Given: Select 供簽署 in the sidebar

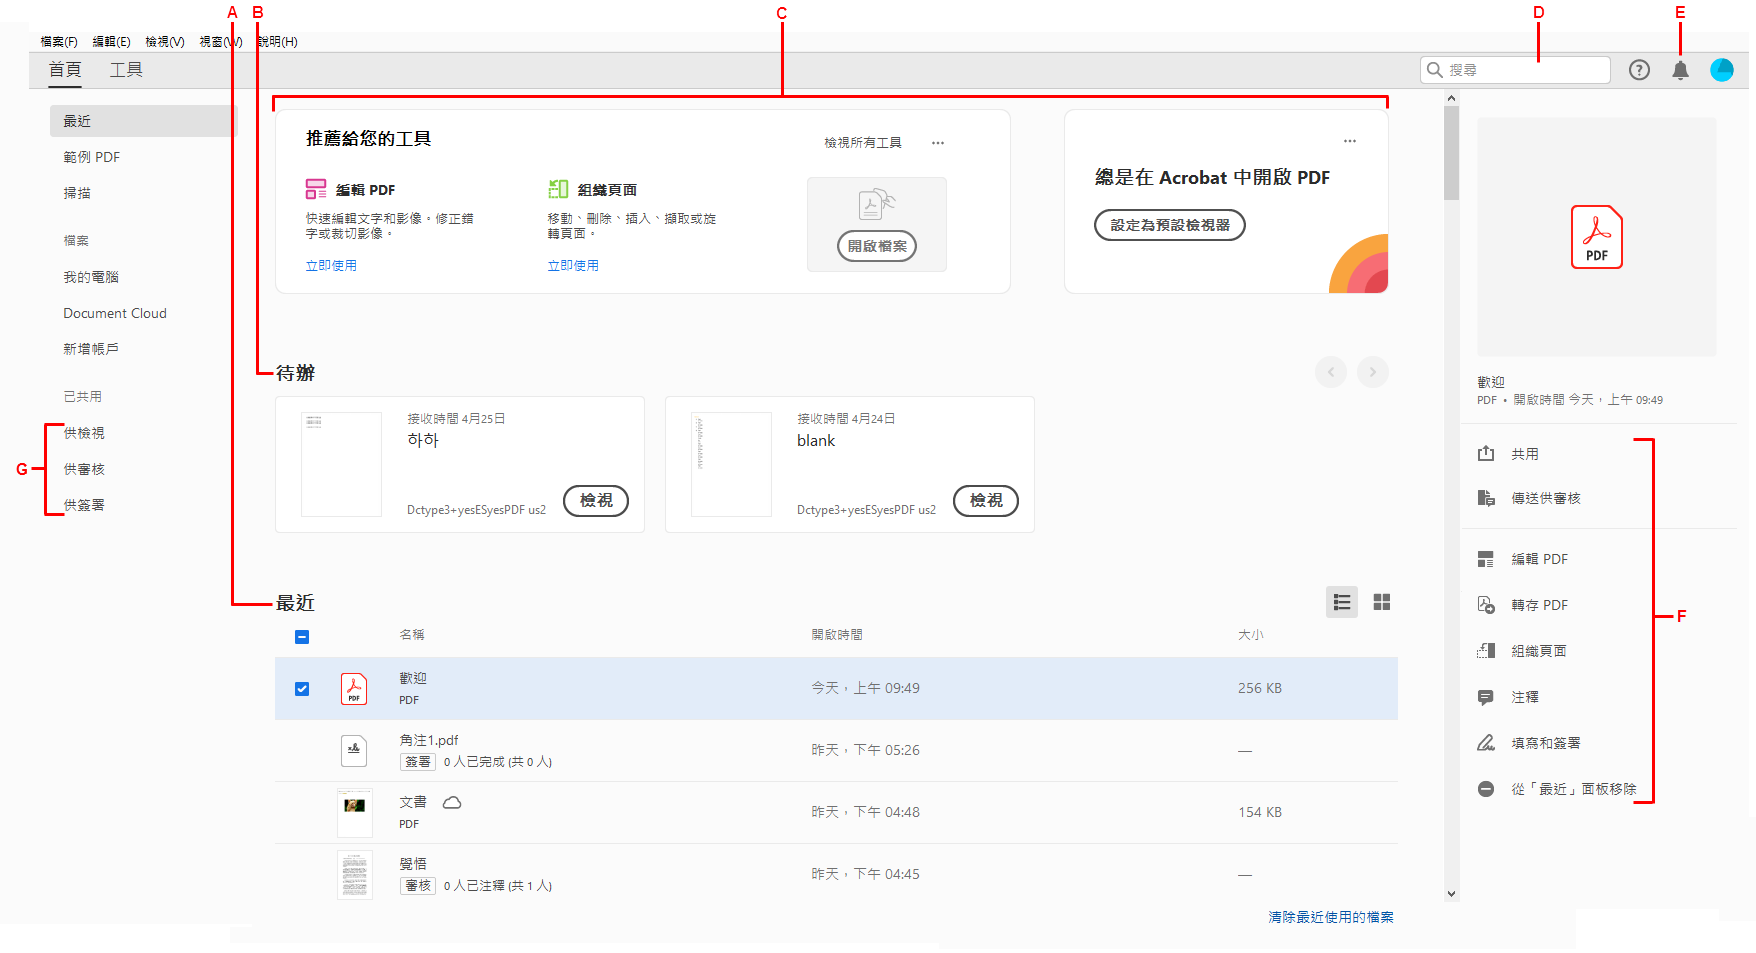Looking at the screenshot, I should pos(84,505).
